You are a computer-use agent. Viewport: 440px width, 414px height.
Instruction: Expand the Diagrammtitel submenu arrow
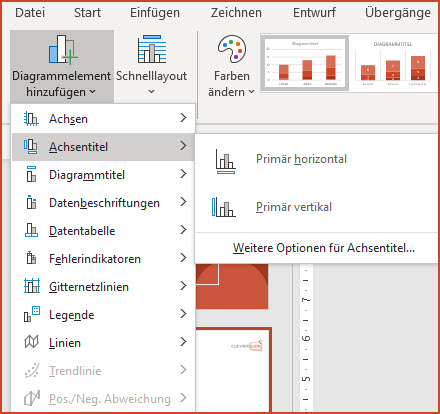[x=183, y=174]
